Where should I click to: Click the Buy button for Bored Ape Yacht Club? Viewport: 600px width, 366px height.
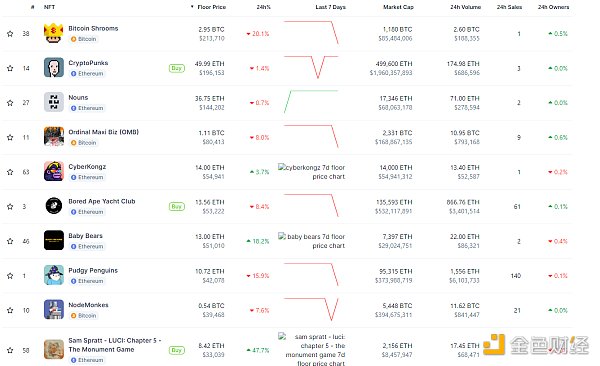point(176,206)
